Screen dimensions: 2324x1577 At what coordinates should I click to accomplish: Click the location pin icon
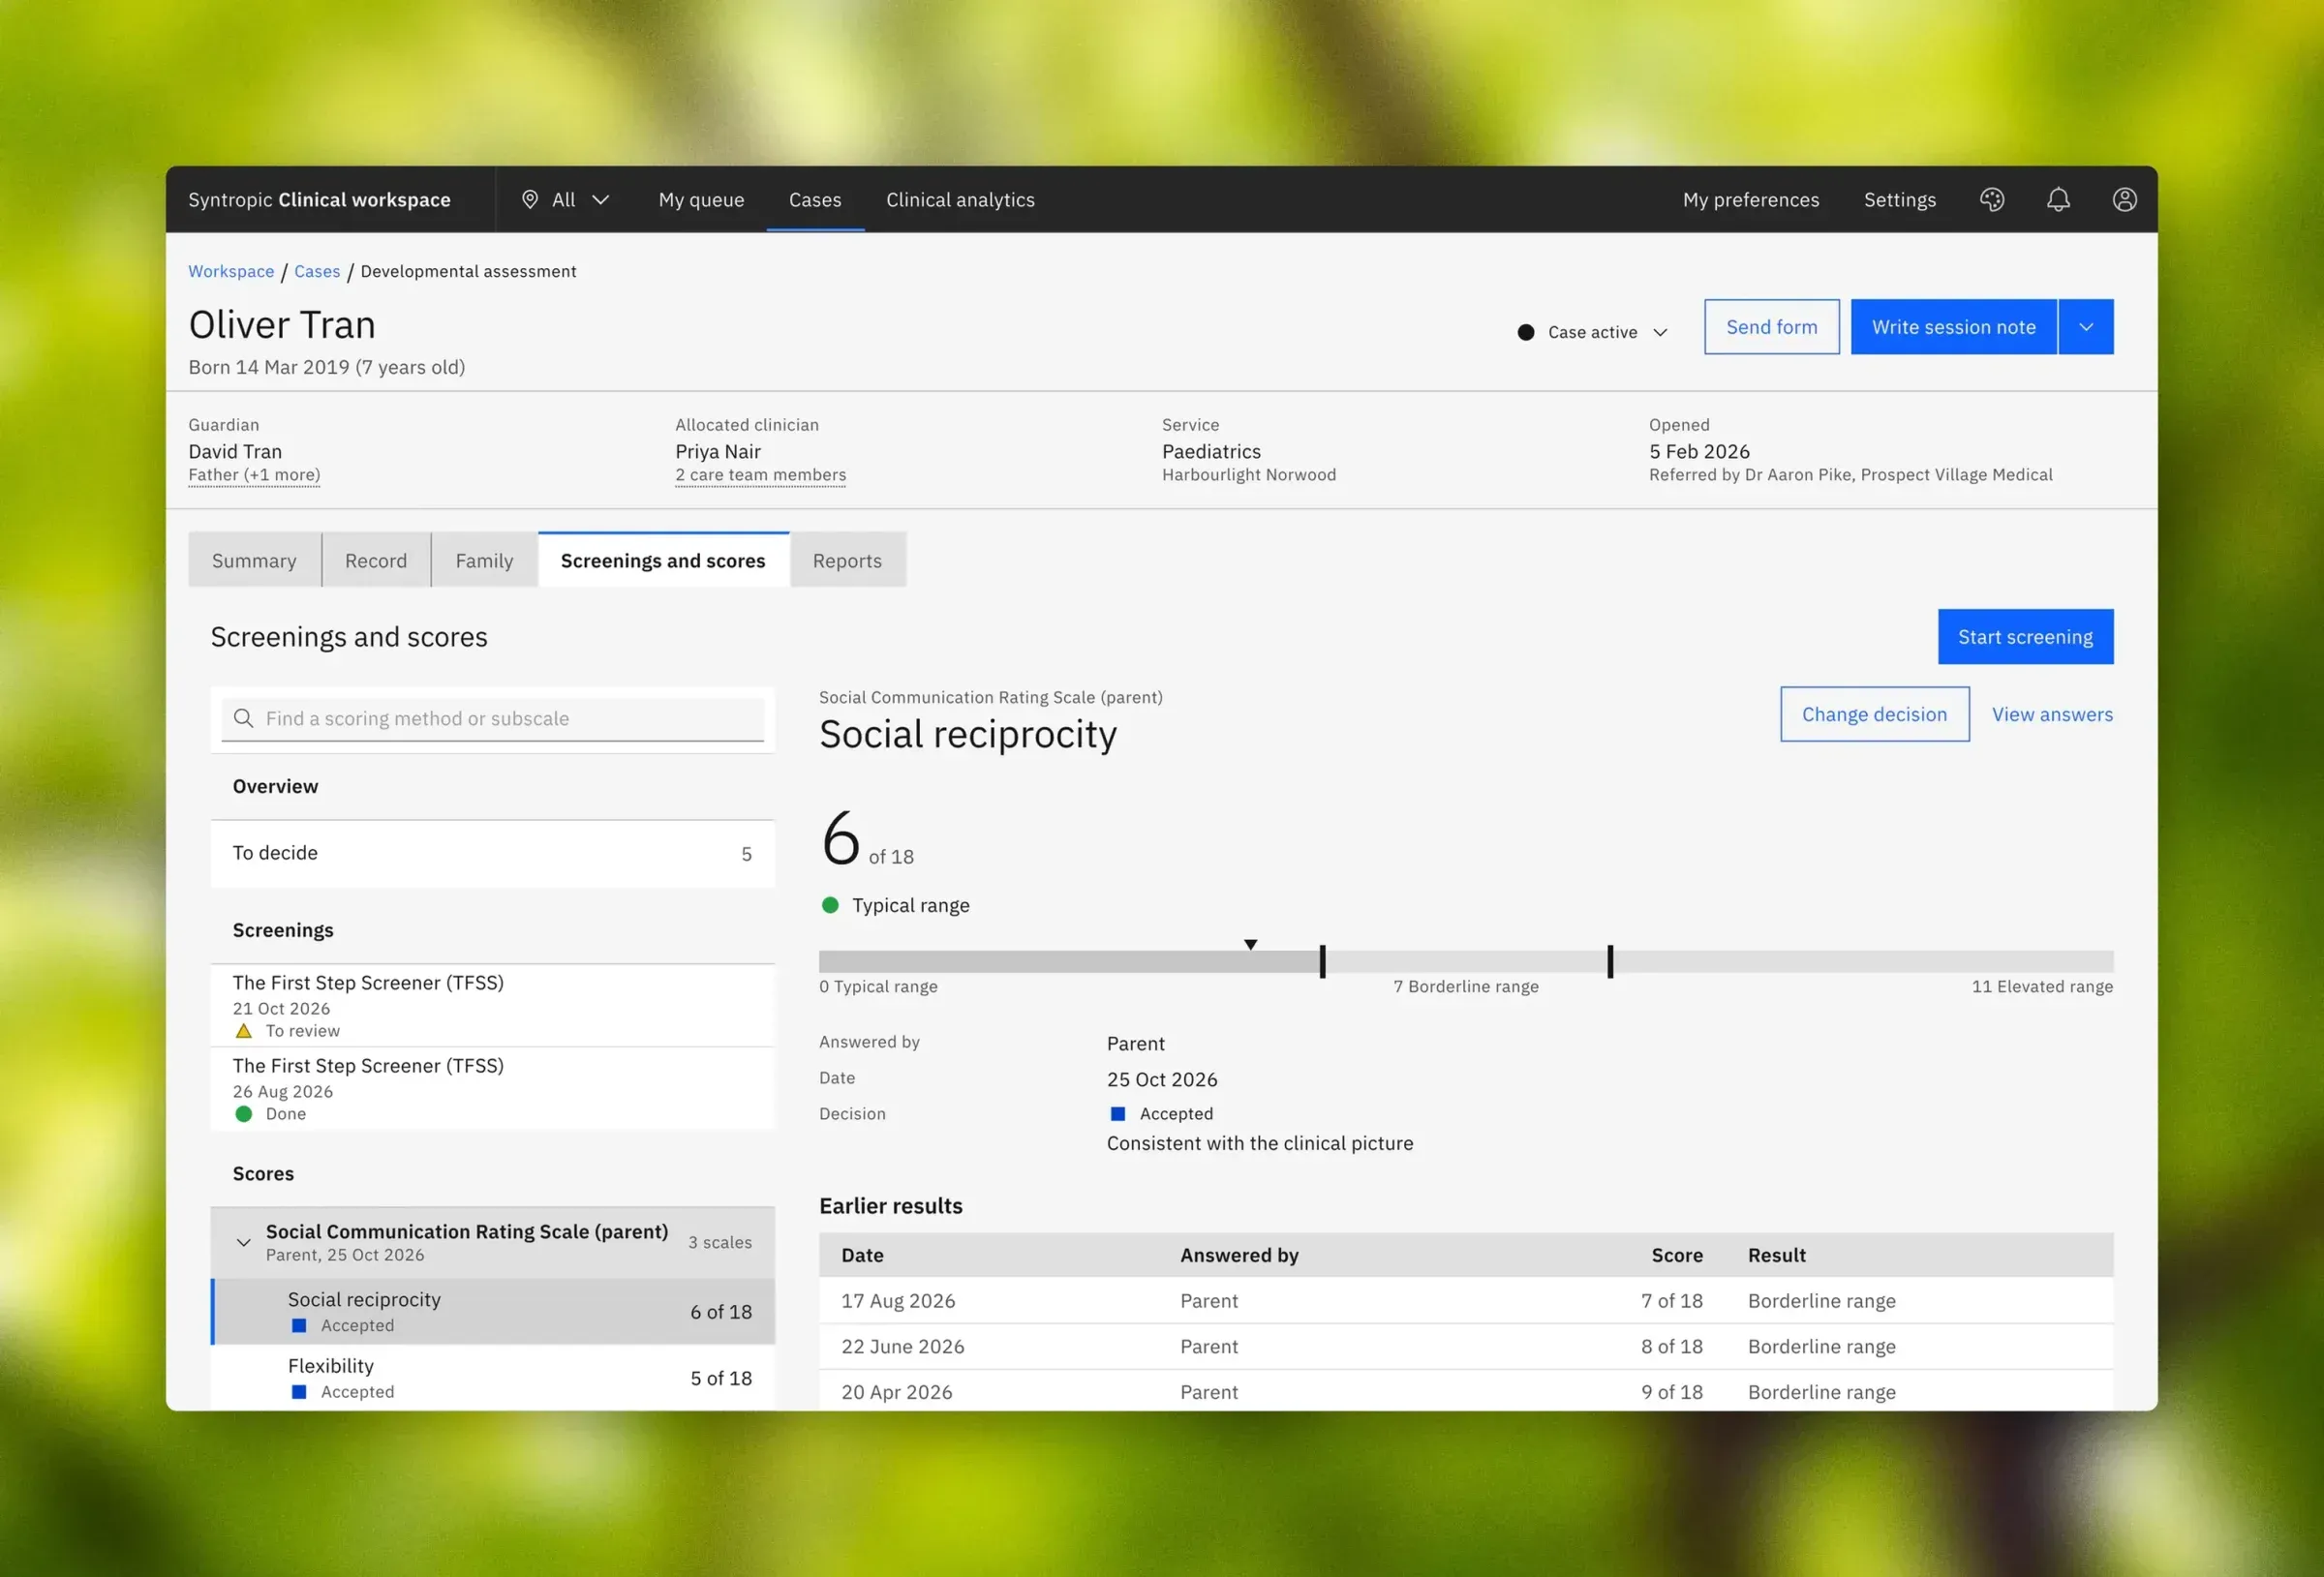click(x=530, y=200)
